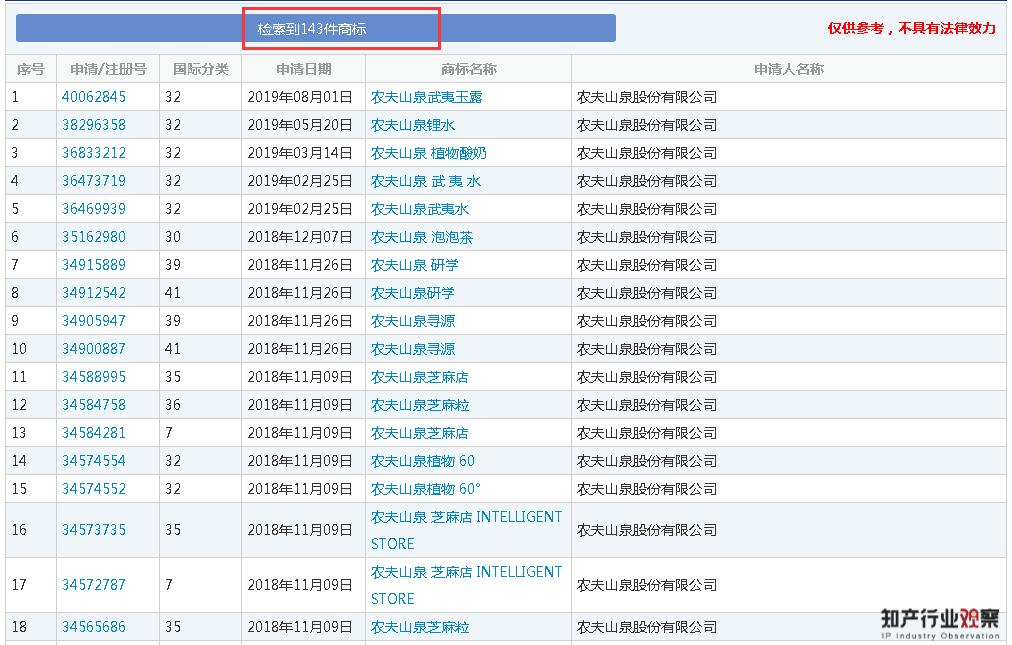Open INTELLIGENT STORE trademark in row 16
Viewport: 1012px width, 645px height.
tap(466, 530)
